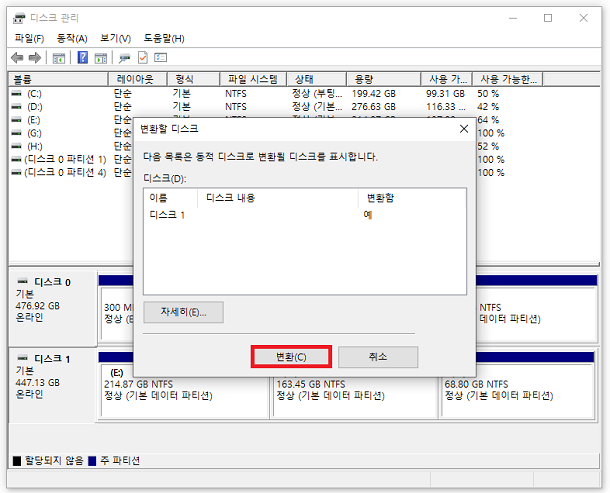
Task: Toggle the action pane toolbar icon
Action: point(101,58)
